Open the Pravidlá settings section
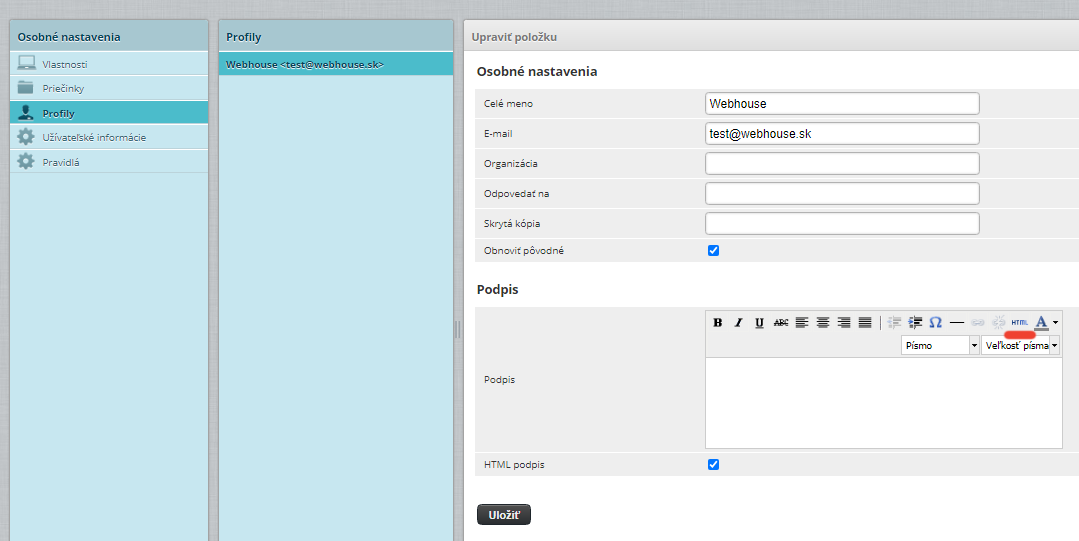1079x541 pixels. (61, 162)
